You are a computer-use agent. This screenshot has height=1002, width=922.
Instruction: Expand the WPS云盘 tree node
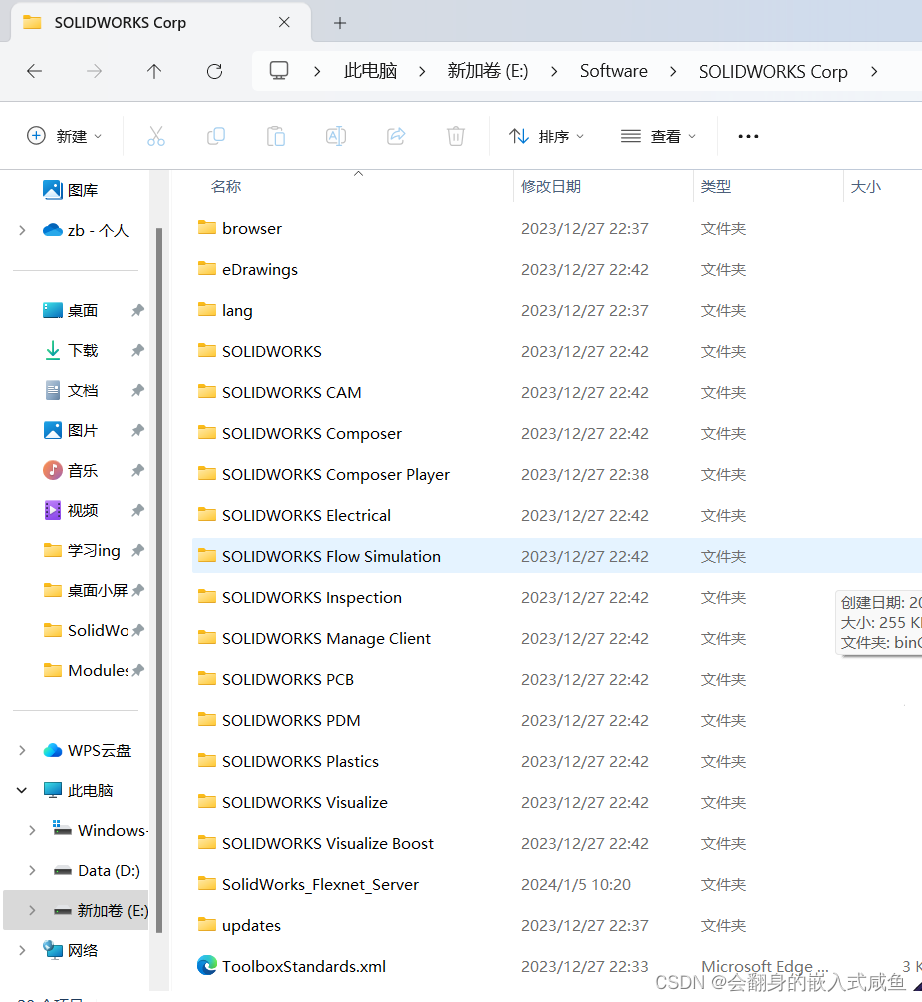tap(22, 750)
